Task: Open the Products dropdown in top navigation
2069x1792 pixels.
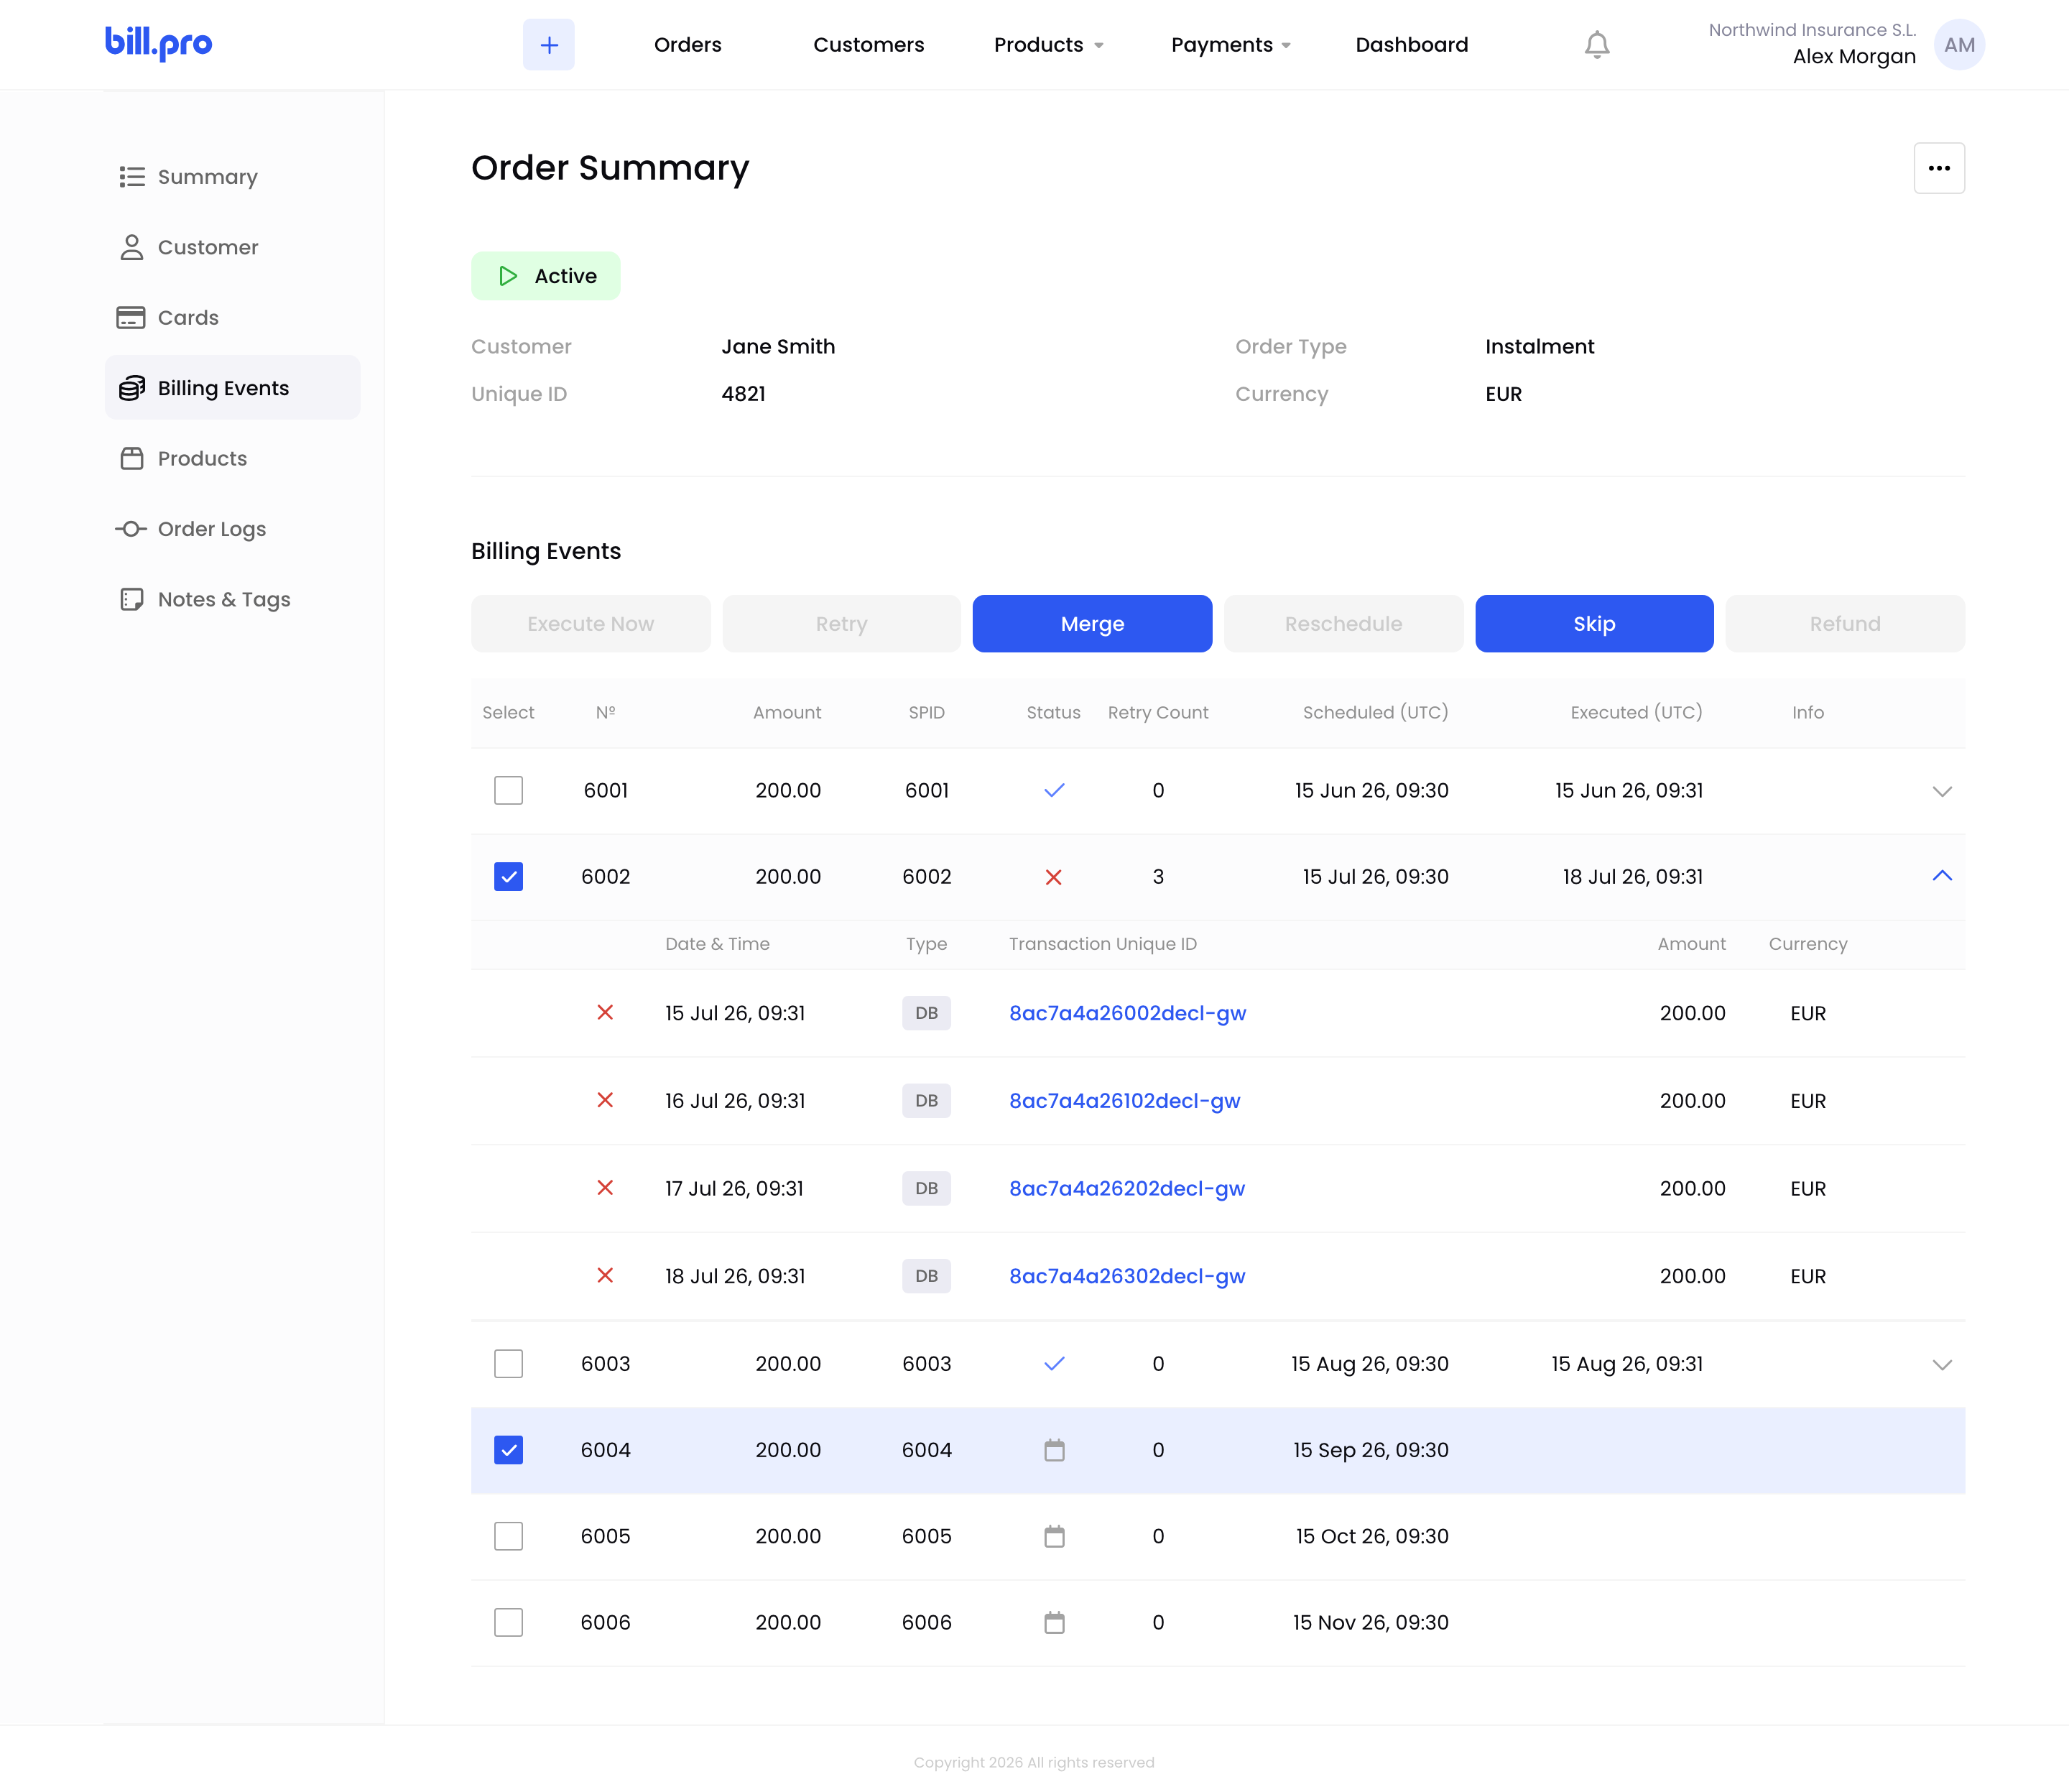Action: pyautogui.click(x=1048, y=45)
